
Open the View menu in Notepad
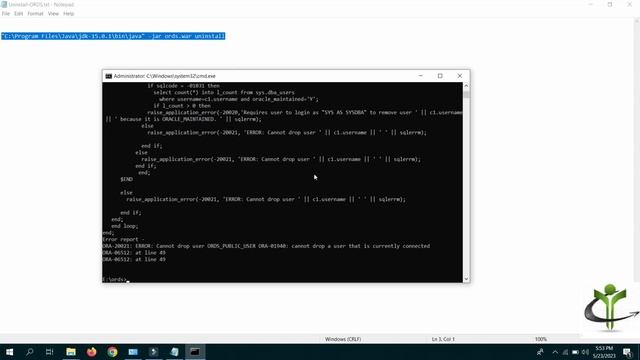click(53, 13)
